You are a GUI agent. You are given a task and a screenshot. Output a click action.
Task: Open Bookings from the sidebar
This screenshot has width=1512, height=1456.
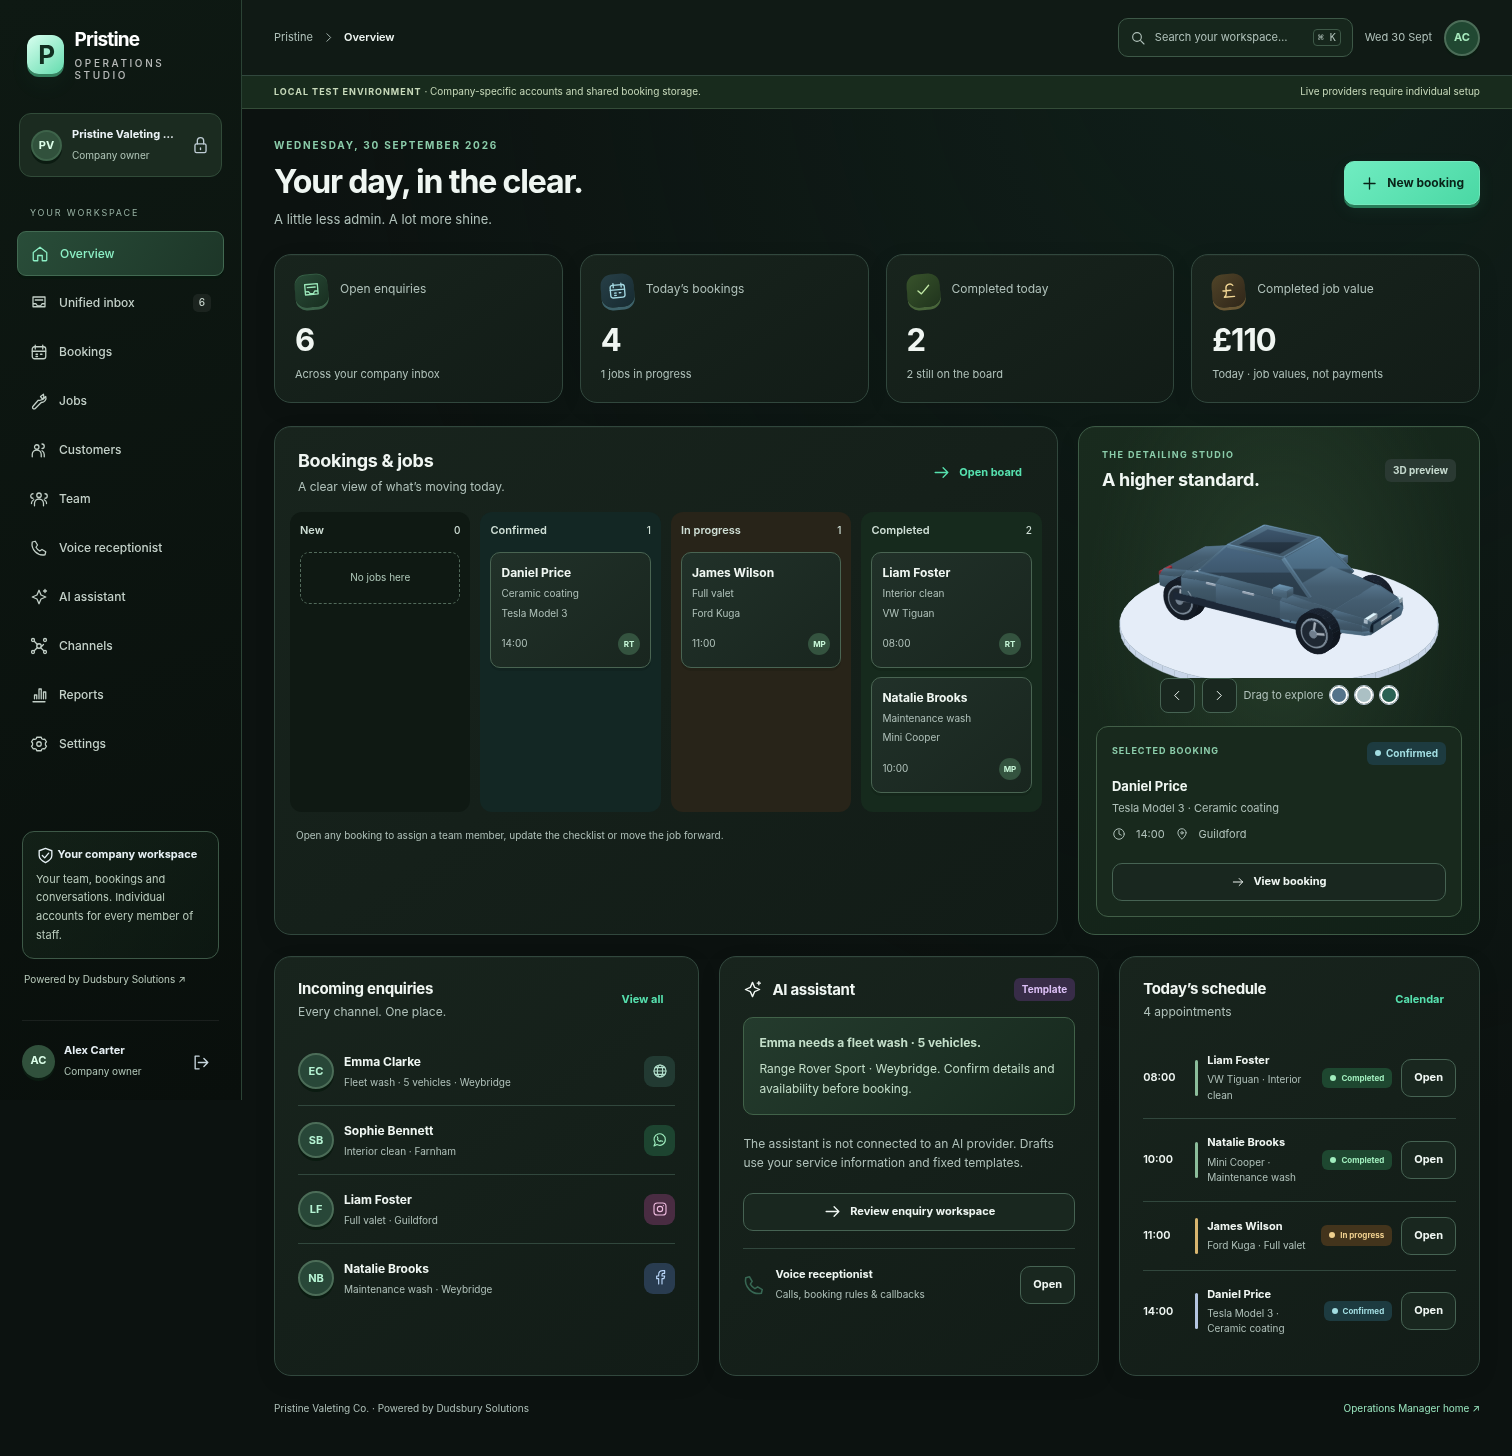120,351
